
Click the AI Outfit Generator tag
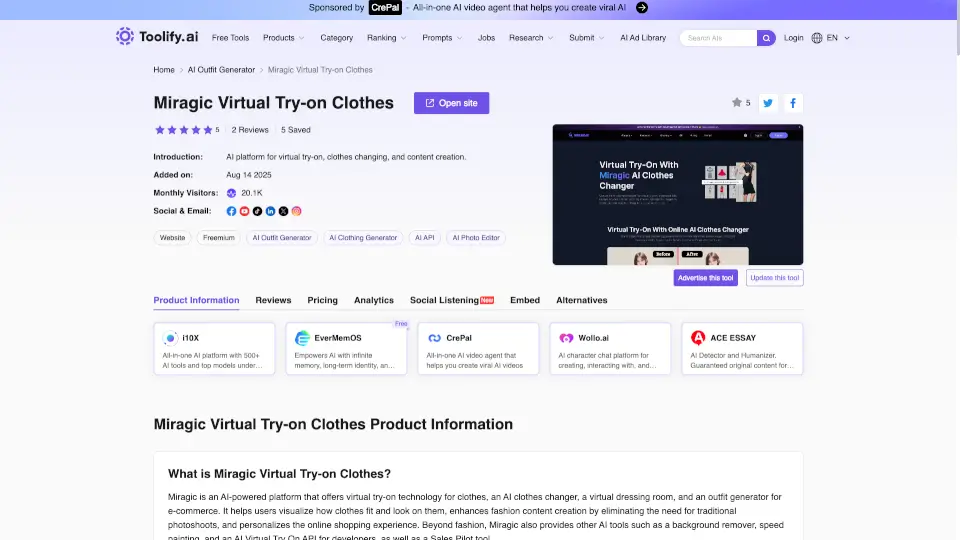point(282,238)
